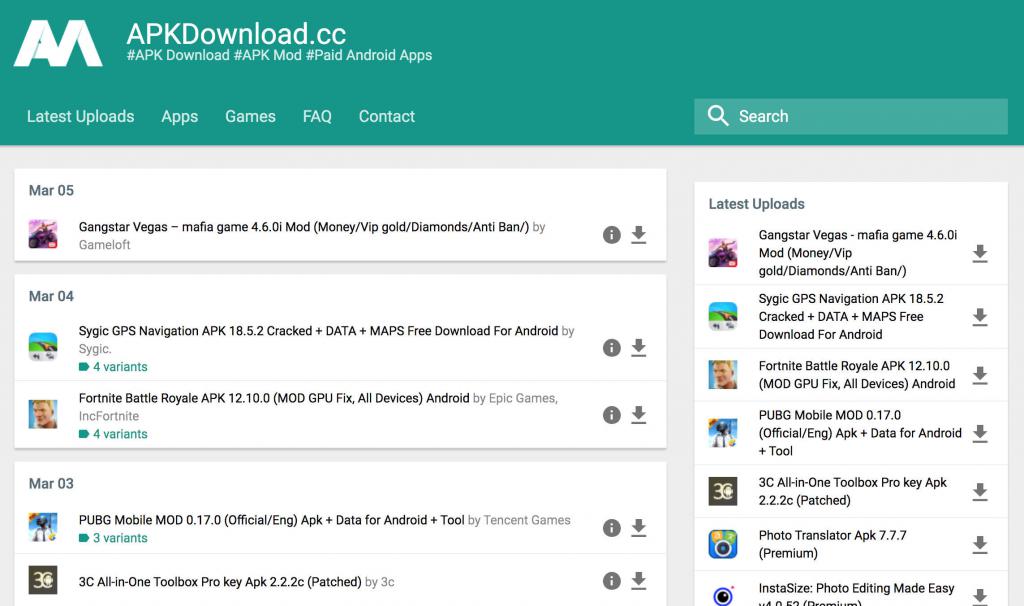Open the FAQ page
The width and height of the screenshot is (1024, 606).
(x=317, y=116)
